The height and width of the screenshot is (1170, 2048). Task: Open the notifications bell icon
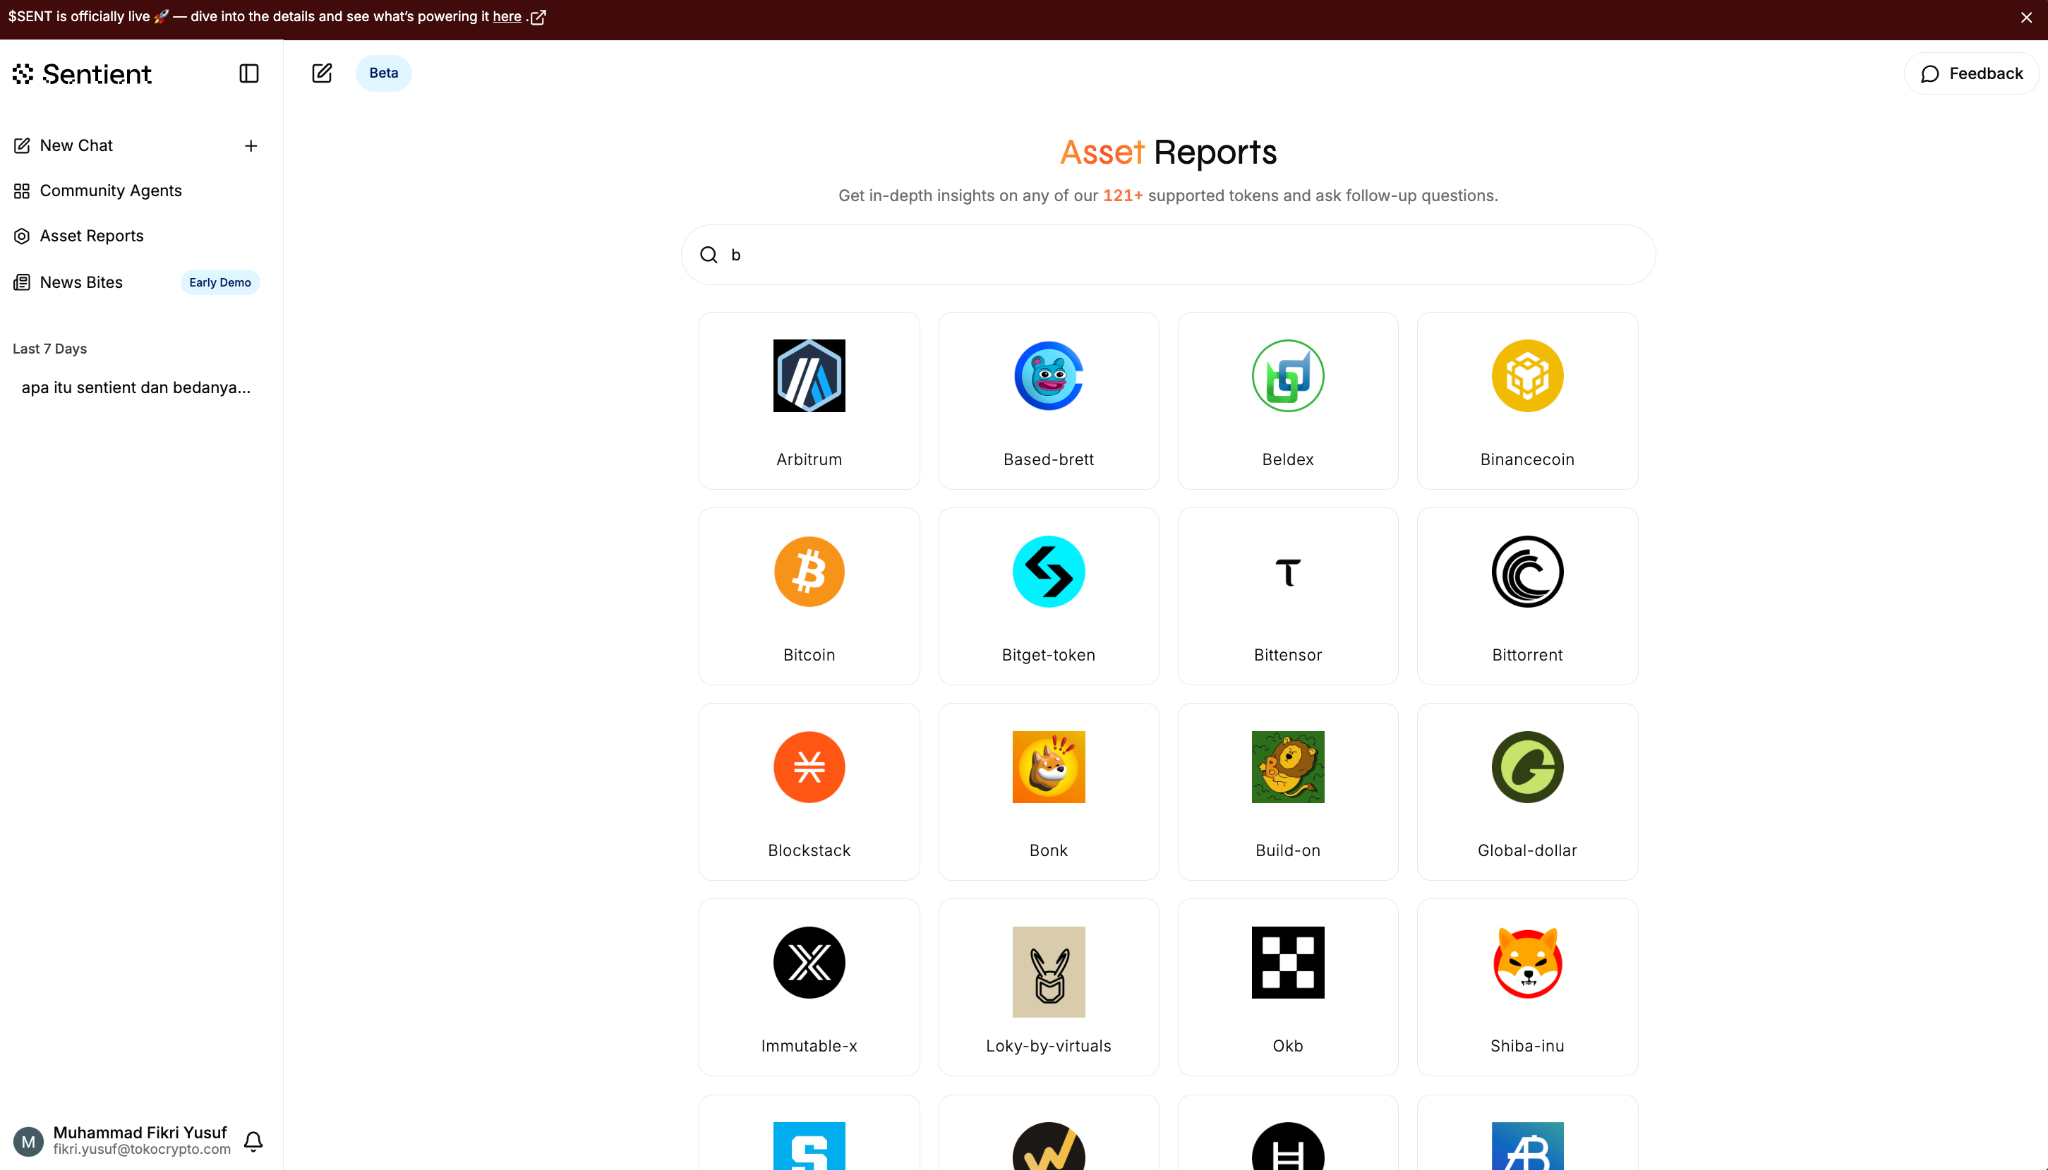pos(253,1141)
